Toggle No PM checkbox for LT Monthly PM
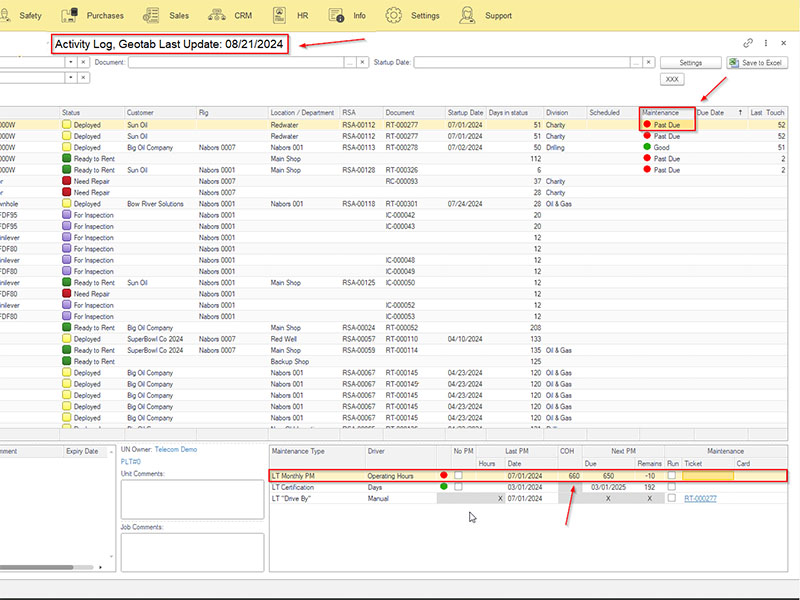The image size is (800, 600). (x=459, y=475)
